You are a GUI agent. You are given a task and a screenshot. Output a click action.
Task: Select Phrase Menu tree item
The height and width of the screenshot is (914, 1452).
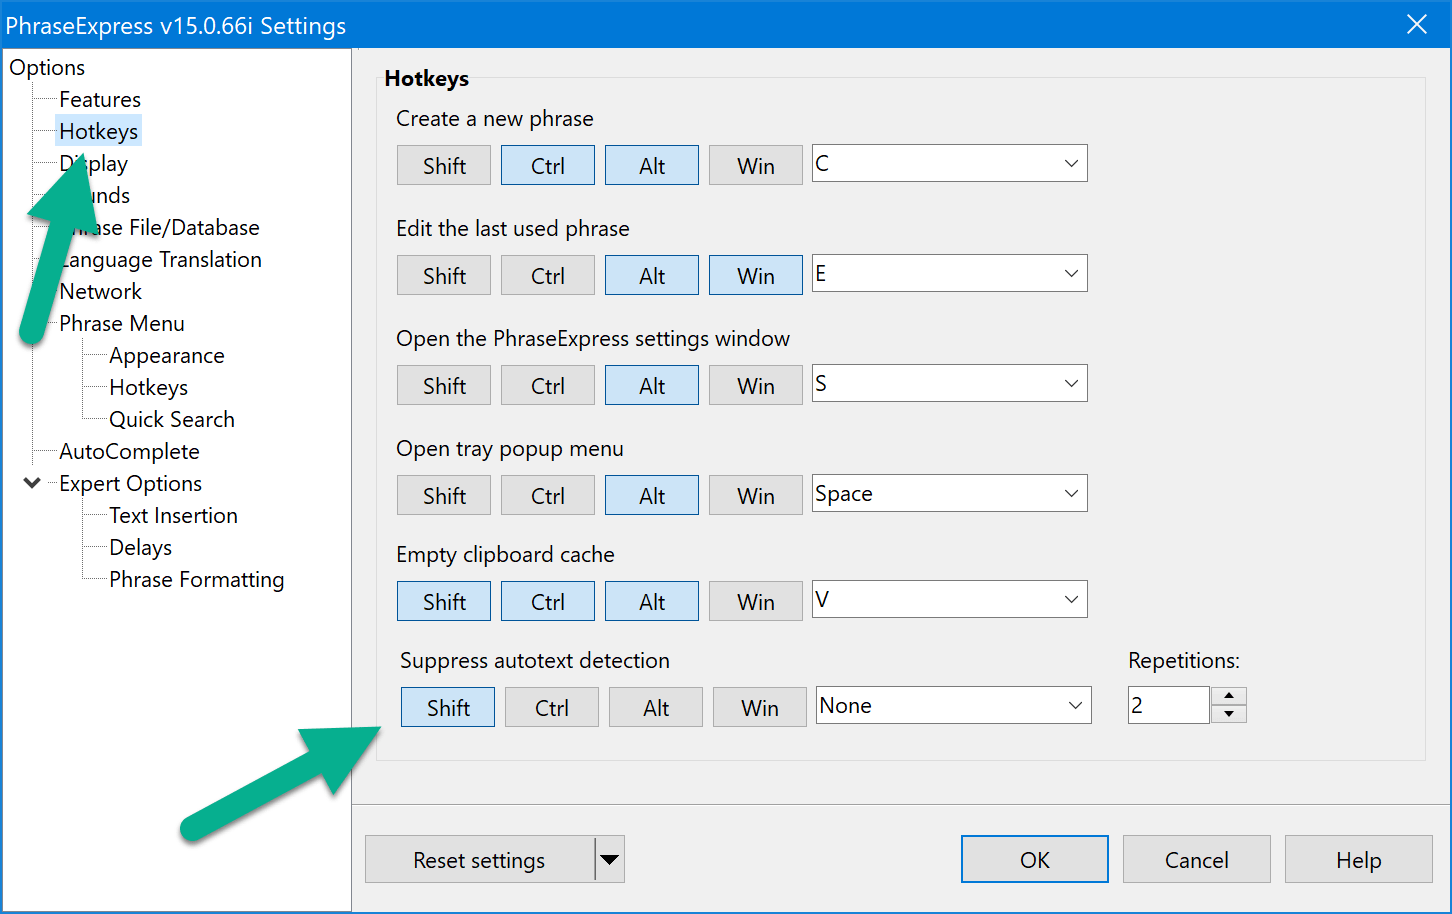(x=122, y=324)
